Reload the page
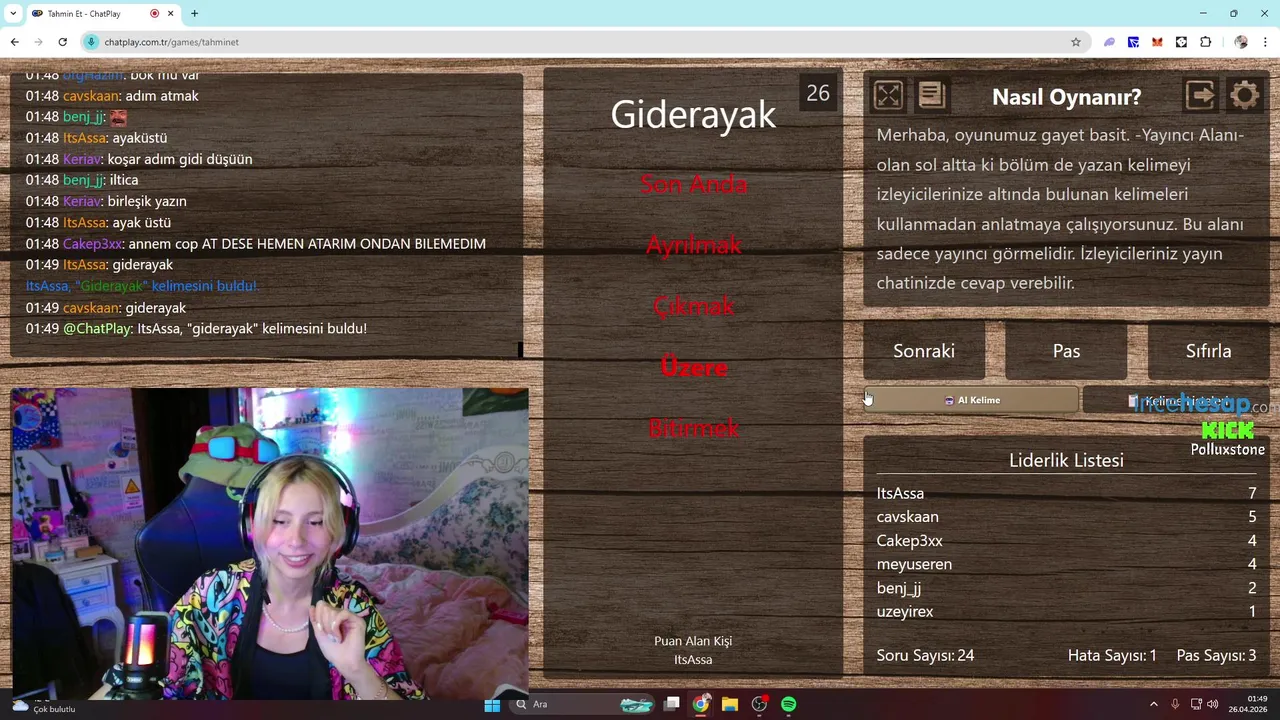The width and height of the screenshot is (1280, 720). click(62, 42)
